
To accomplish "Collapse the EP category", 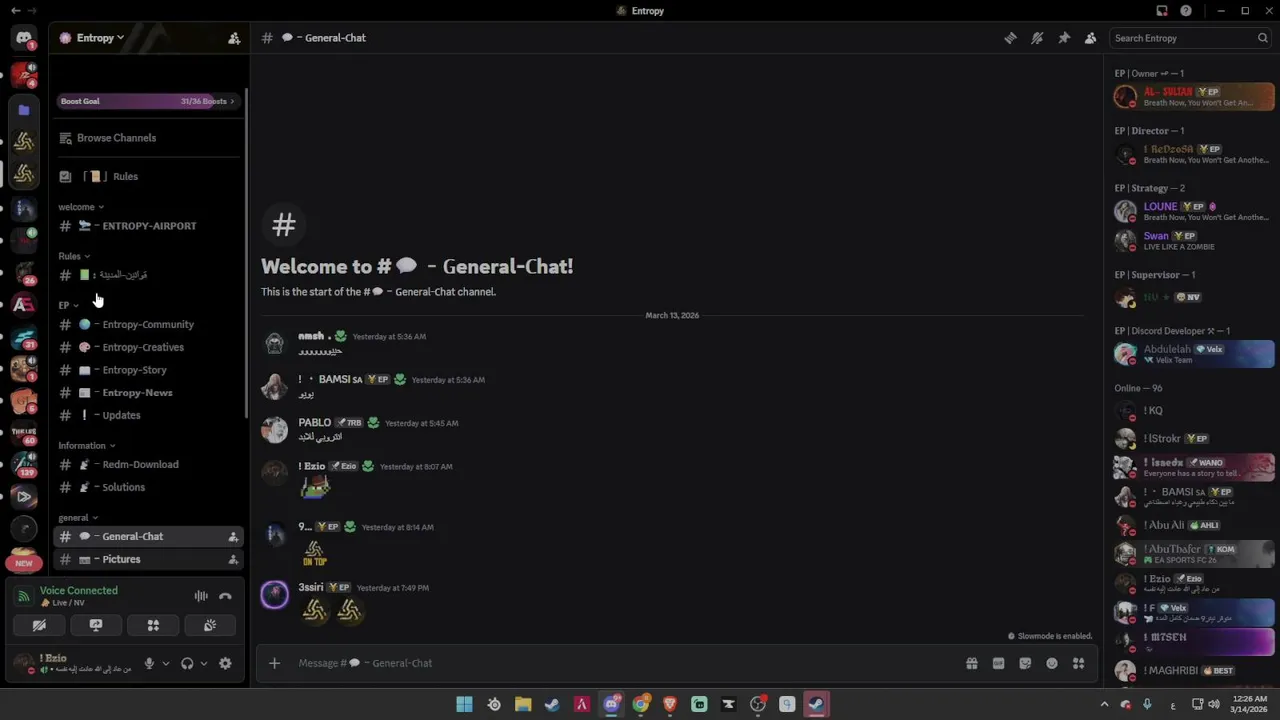I will (68, 305).
